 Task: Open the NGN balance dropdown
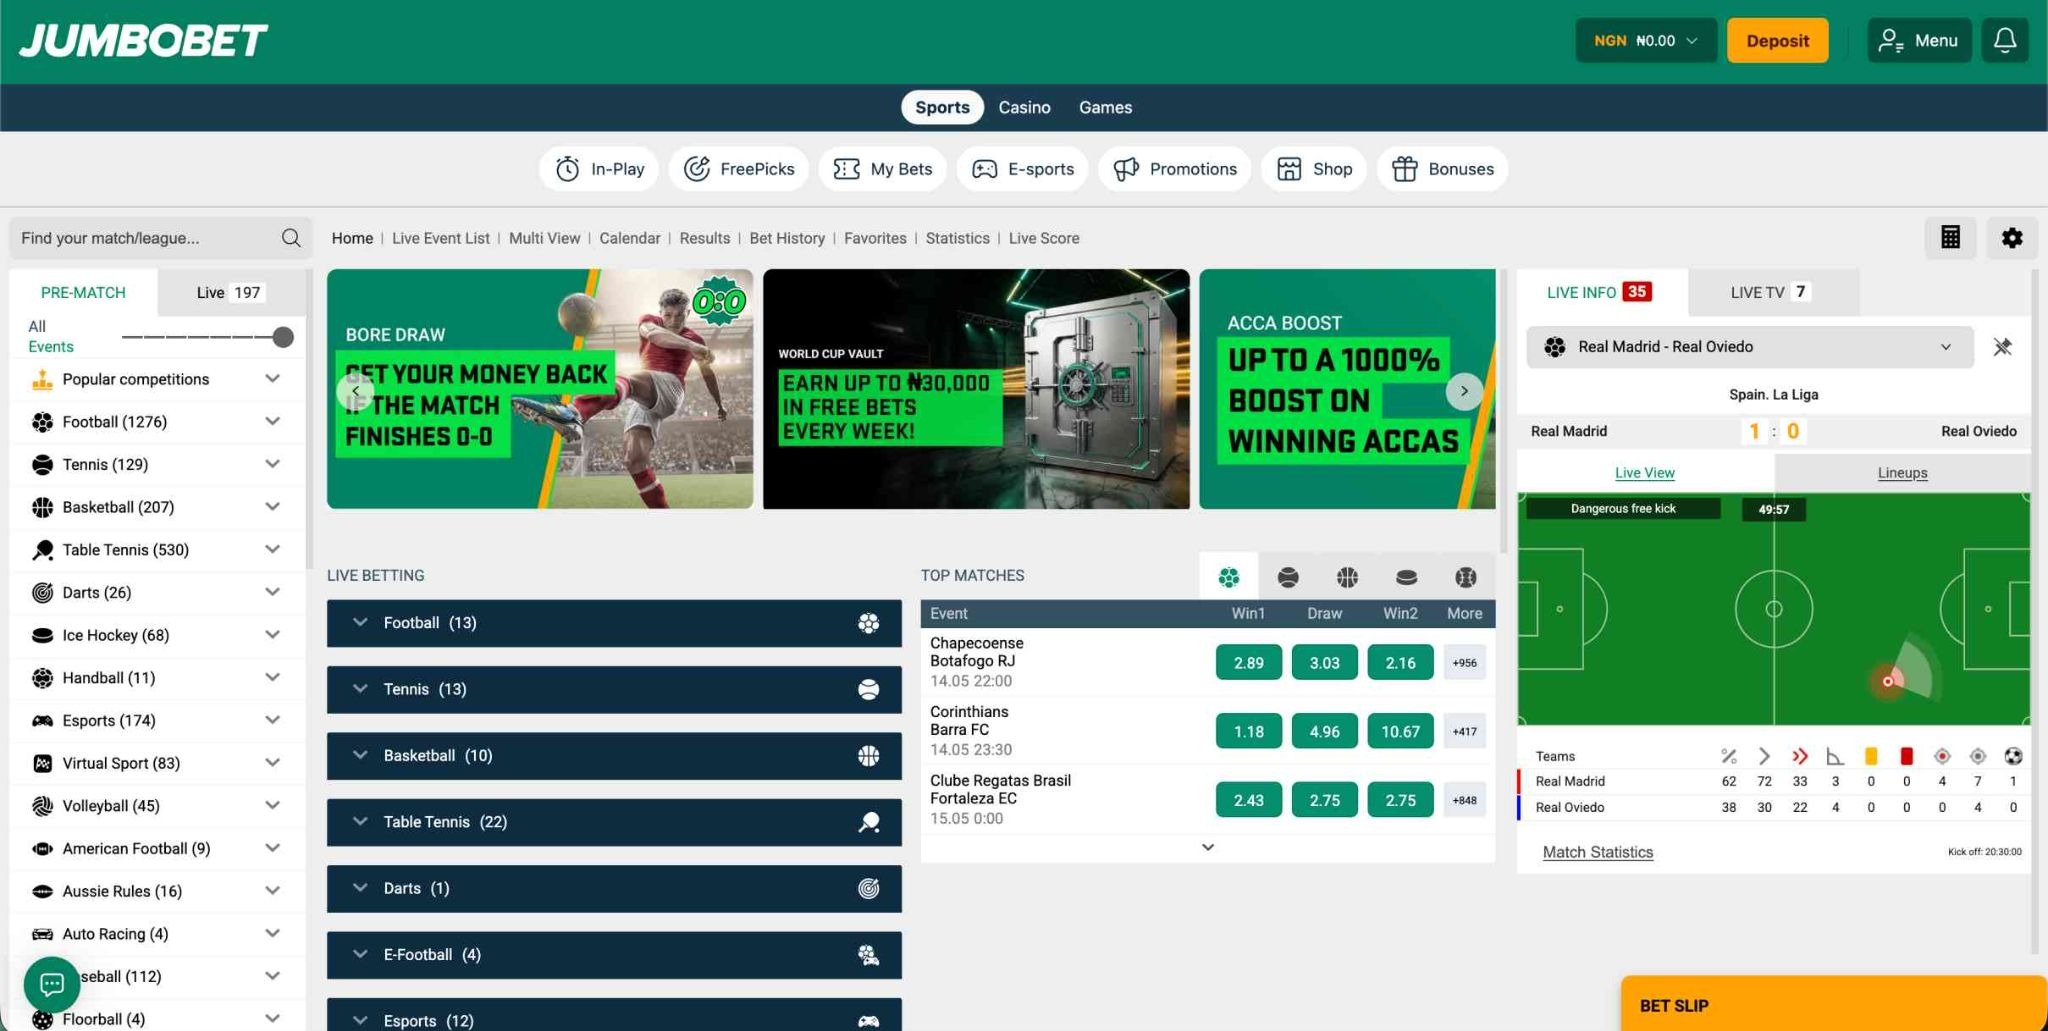1646,40
